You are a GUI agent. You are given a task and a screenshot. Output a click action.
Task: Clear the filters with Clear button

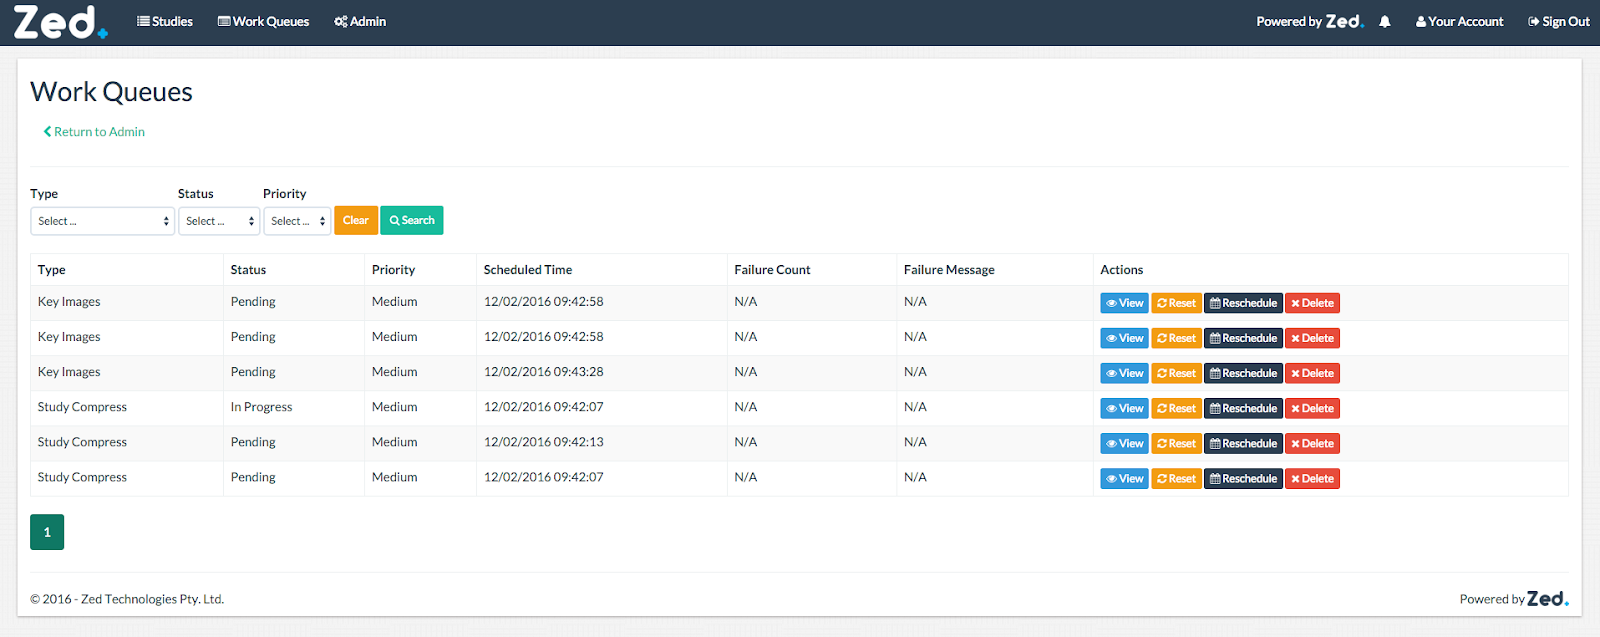(356, 220)
